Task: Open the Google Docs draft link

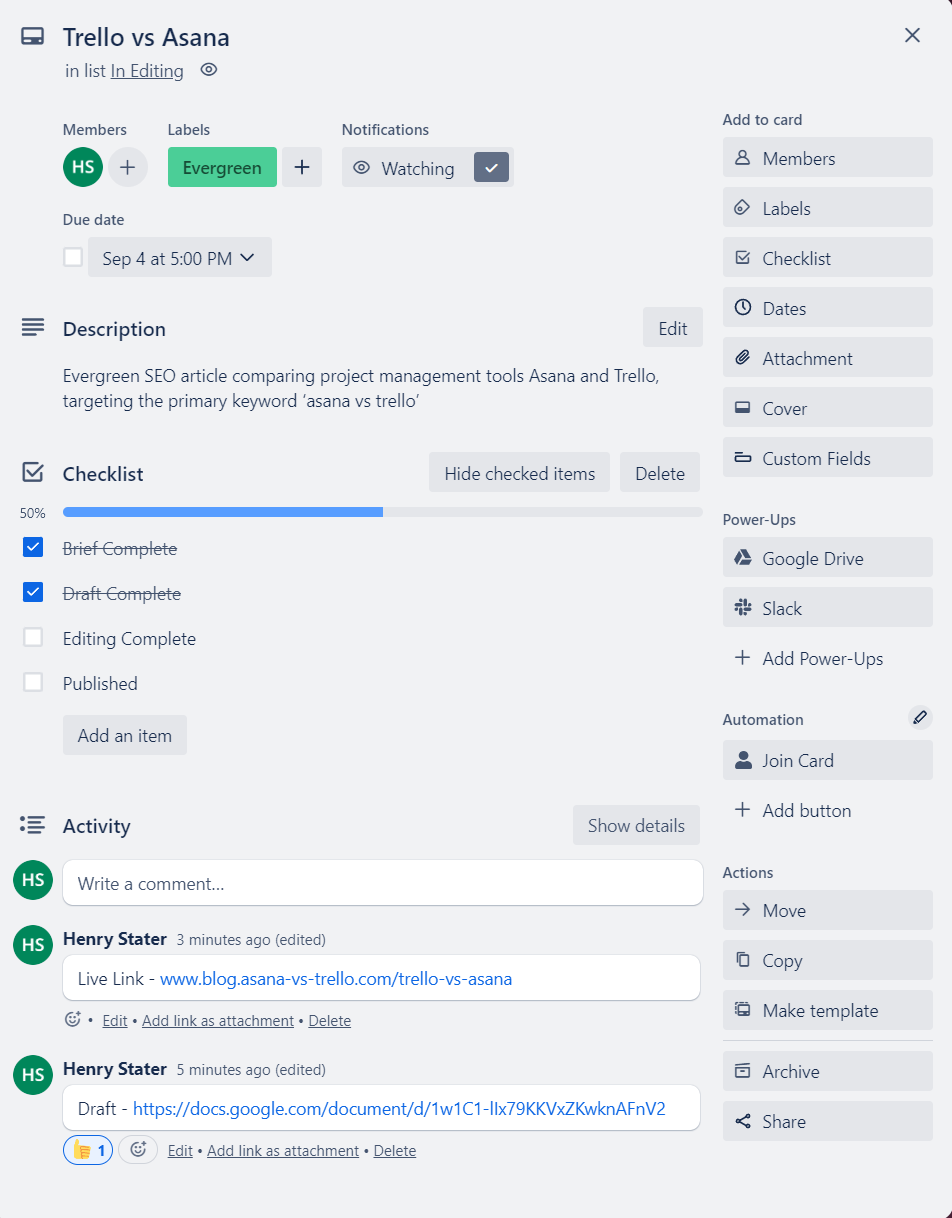Action: 399,1108
